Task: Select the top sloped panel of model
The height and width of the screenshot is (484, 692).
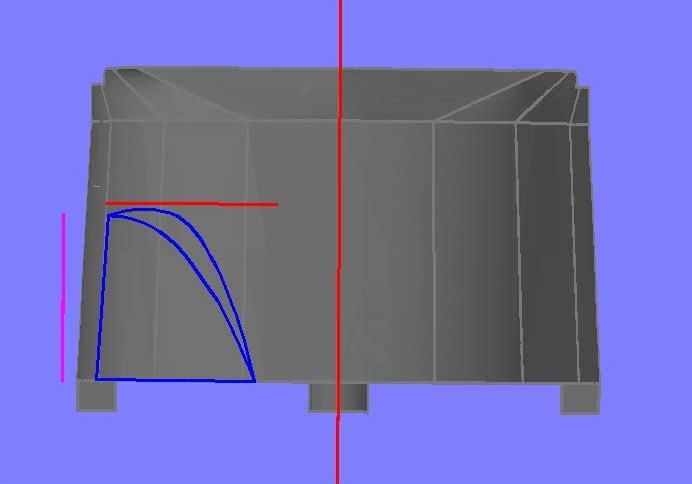Action: (x=340, y=95)
